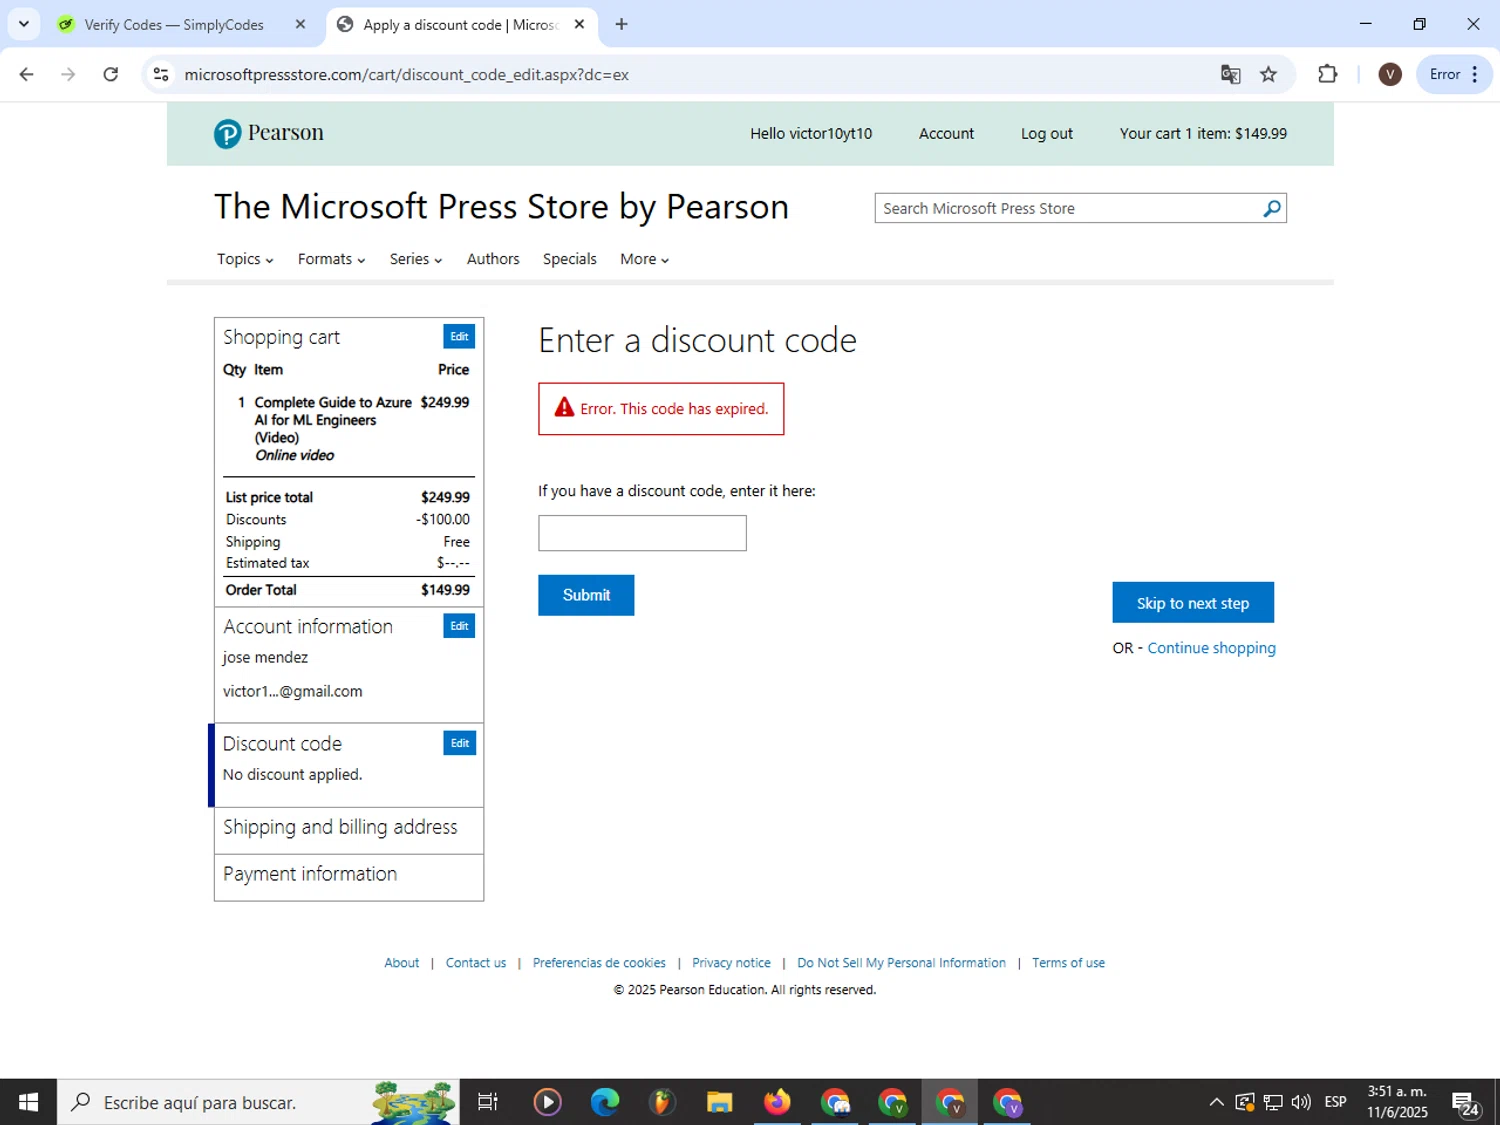Launch the media player taskbar icon
Viewport: 1500px width, 1125px height.
pyautogui.click(x=547, y=1102)
